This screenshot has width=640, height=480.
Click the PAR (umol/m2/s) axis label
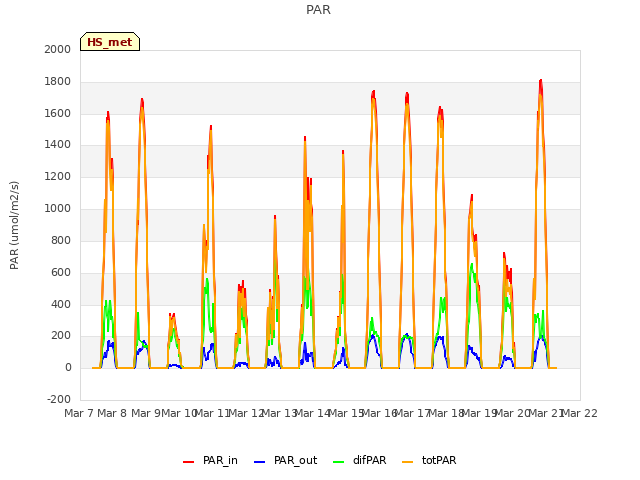tap(14, 225)
